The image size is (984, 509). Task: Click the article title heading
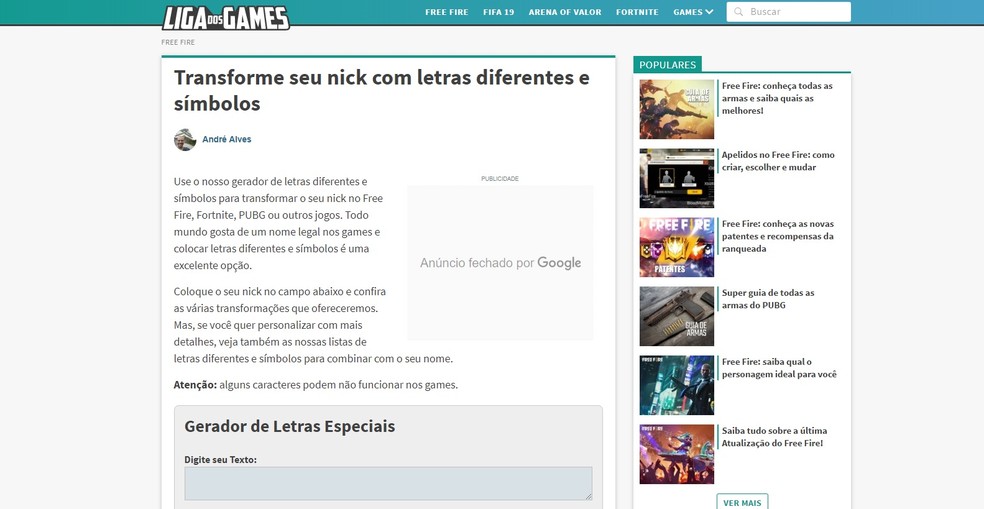(x=382, y=90)
